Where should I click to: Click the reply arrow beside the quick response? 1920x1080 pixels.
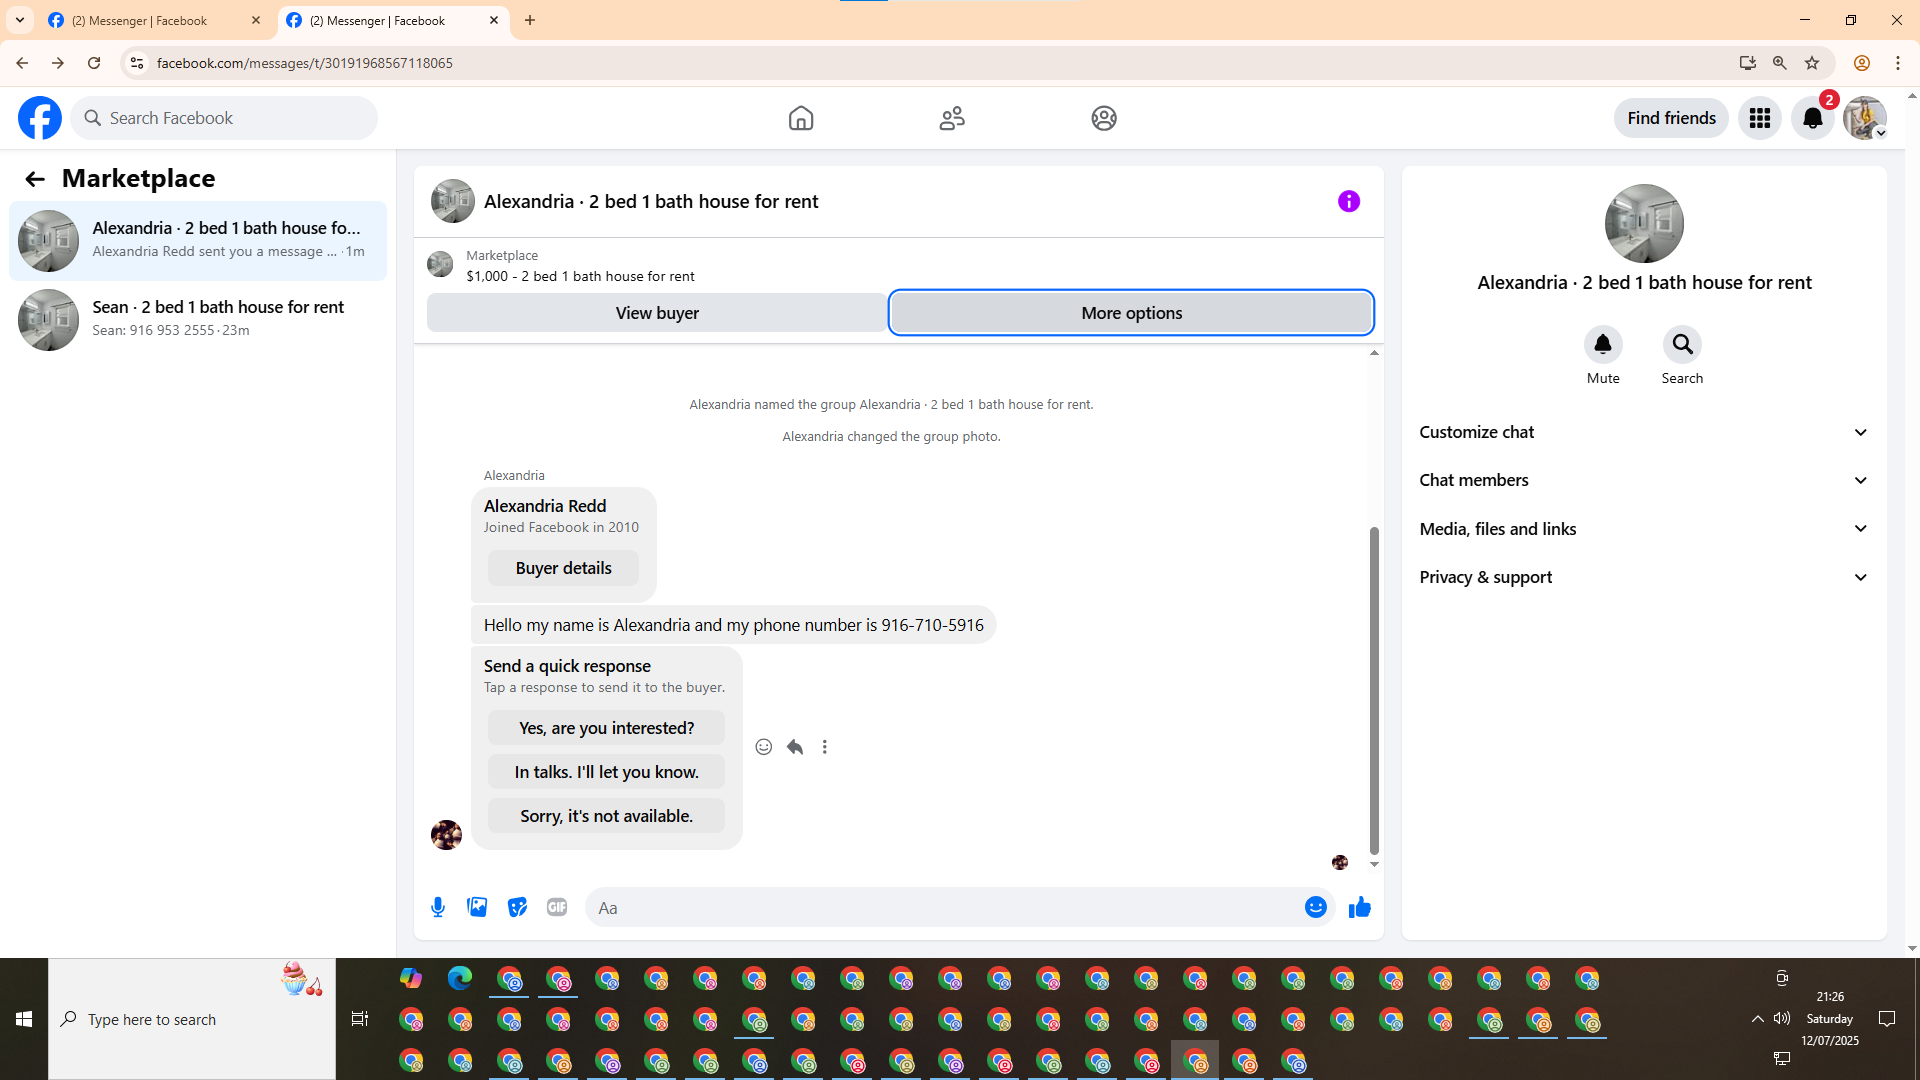[795, 747]
